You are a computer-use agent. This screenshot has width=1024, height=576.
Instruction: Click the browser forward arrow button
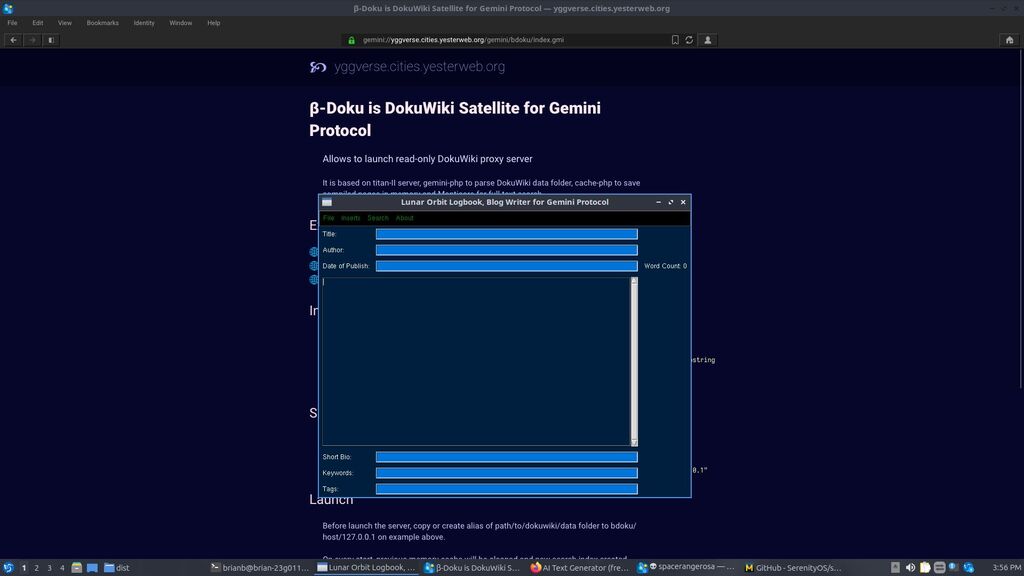32,40
